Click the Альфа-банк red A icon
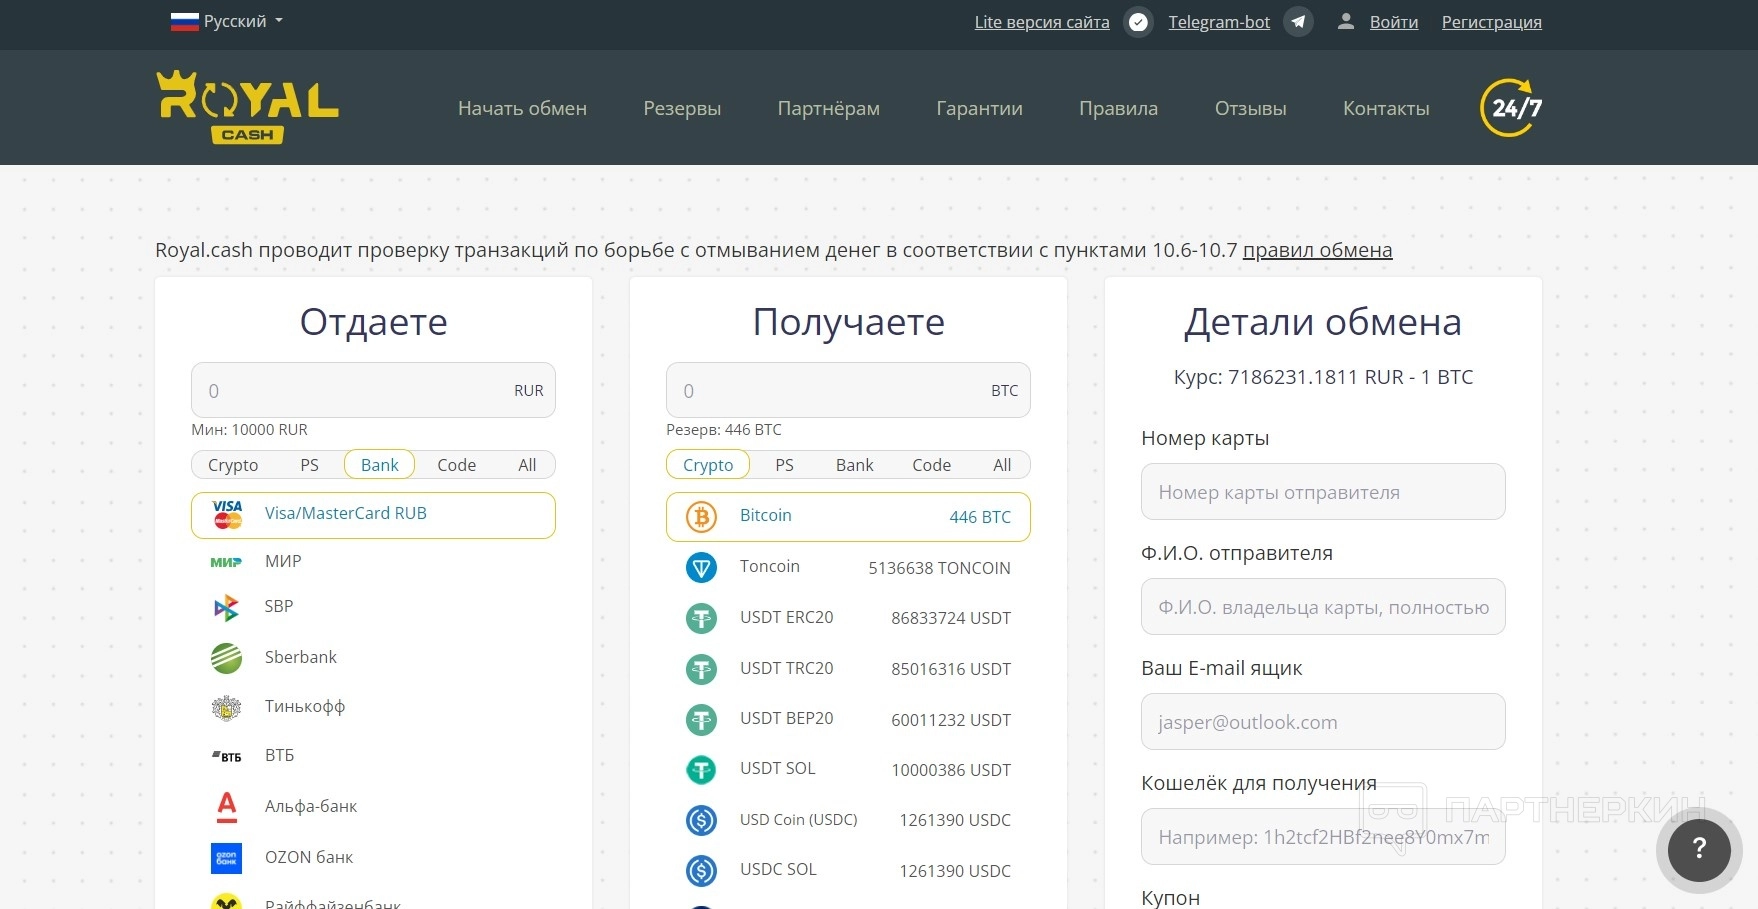Viewport: 1758px width, 909px height. tap(227, 807)
